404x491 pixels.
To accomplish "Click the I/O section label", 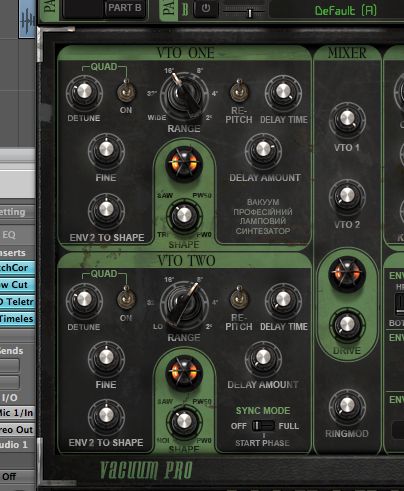I will click(10, 398).
